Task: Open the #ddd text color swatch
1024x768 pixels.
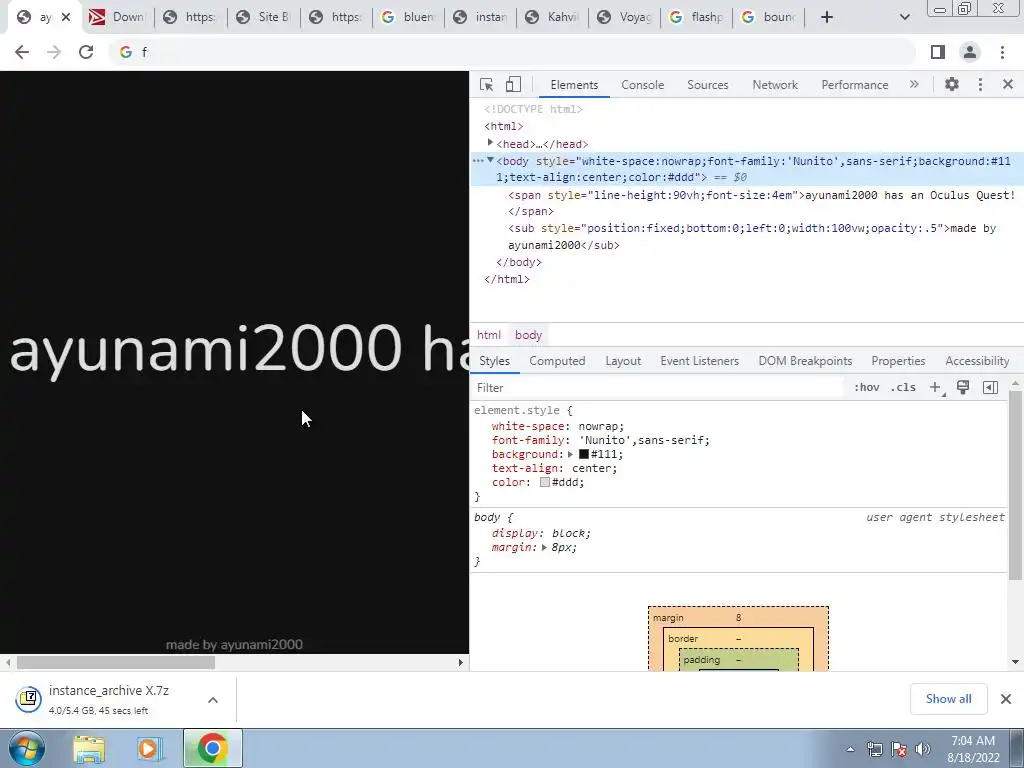Action: point(545,483)
